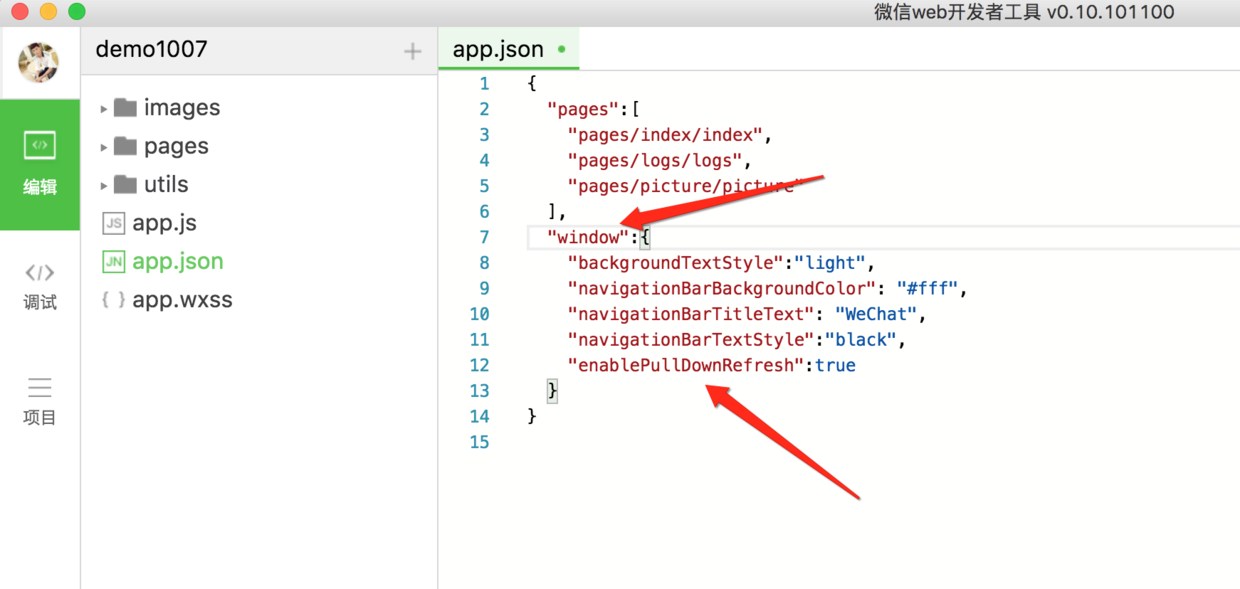Switch to the 调试 debug section
Screen dimensions: 1240x589
tap(40, 287)
